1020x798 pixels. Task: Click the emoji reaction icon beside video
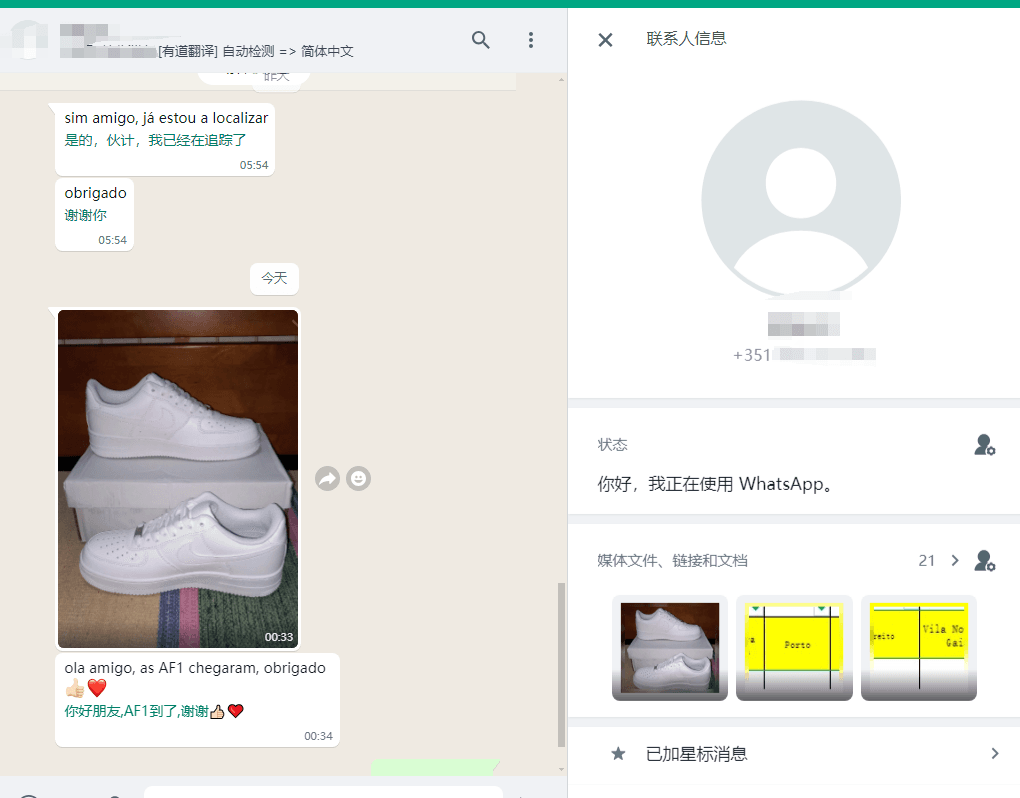point(358,479)
